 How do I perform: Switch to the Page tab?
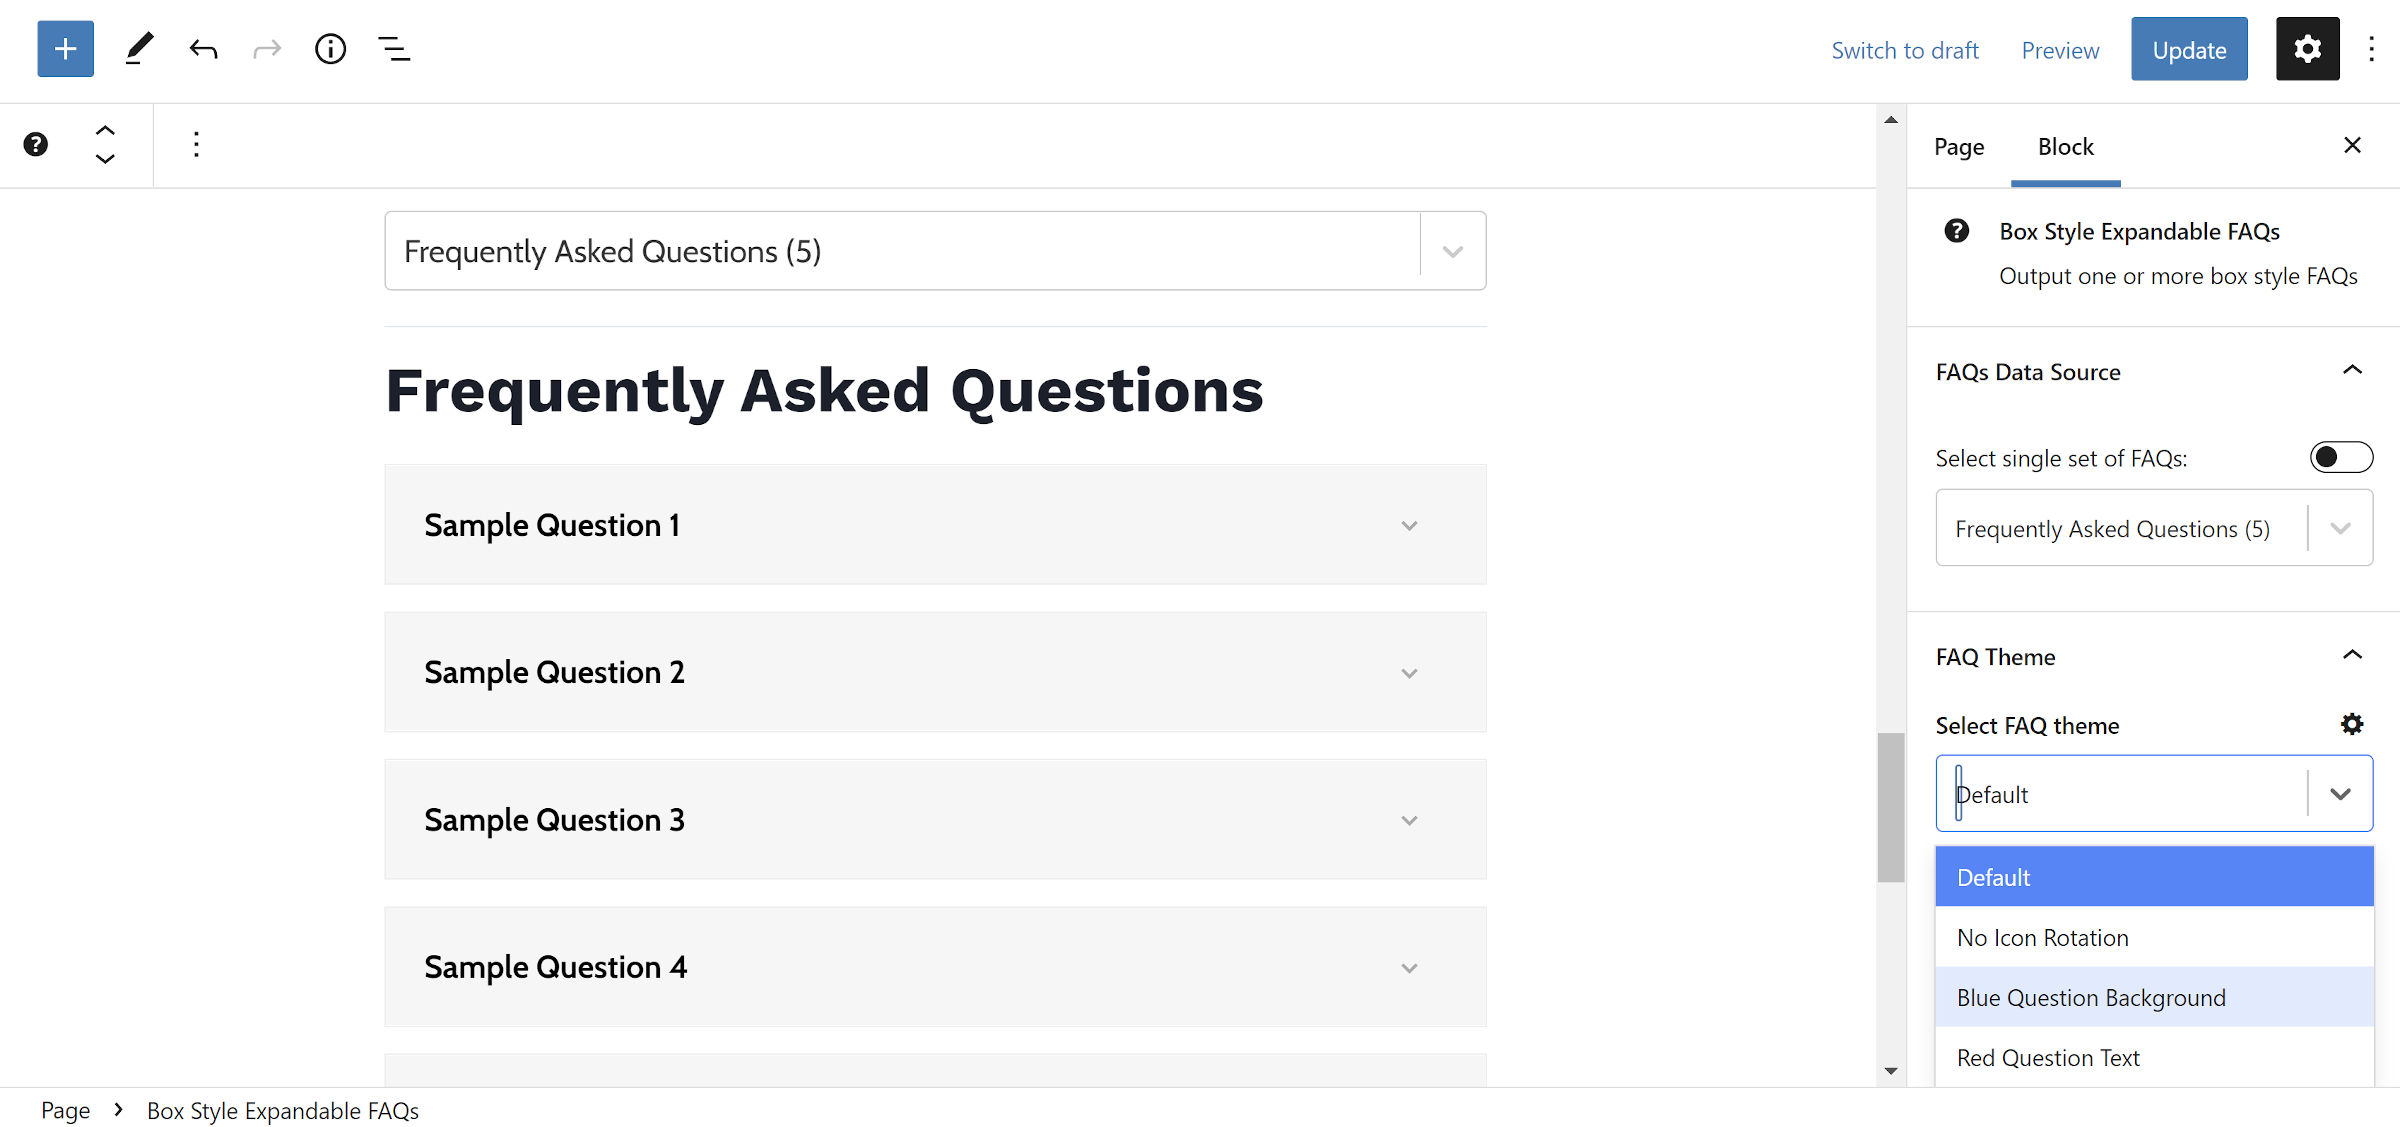1959,146
